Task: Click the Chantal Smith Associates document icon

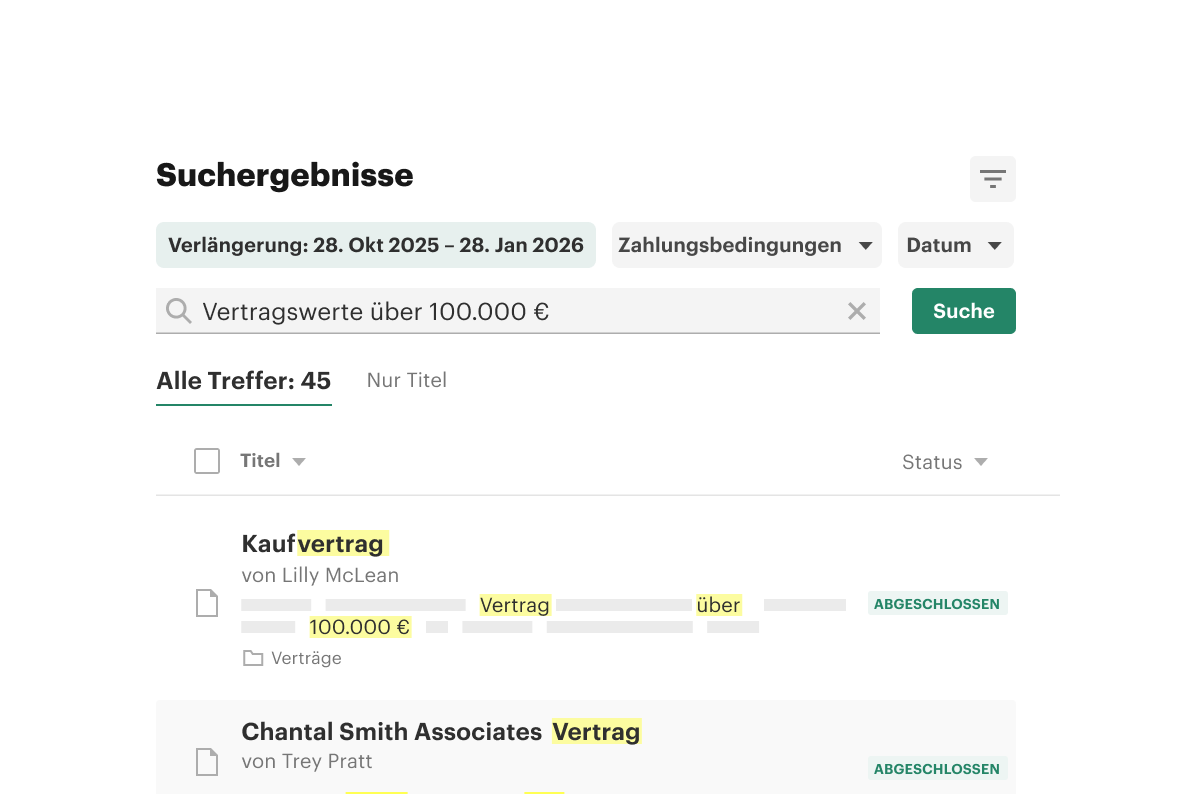Action: (x=207, y=762)
